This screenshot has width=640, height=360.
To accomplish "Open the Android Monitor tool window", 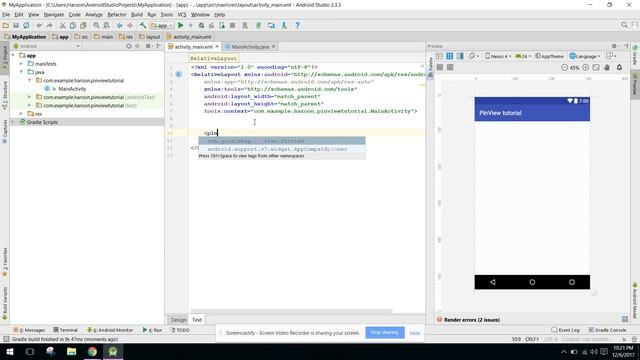I will (110, 330).
